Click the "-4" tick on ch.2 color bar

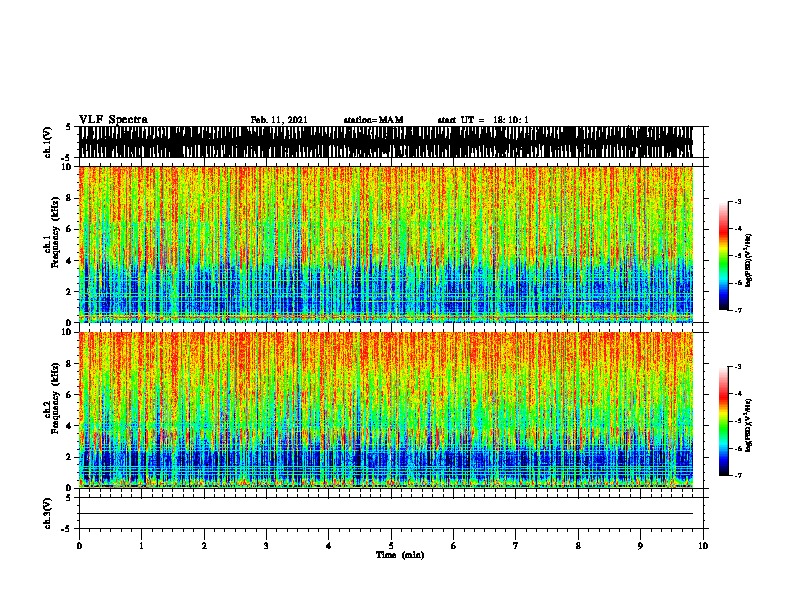coord(738,394)
